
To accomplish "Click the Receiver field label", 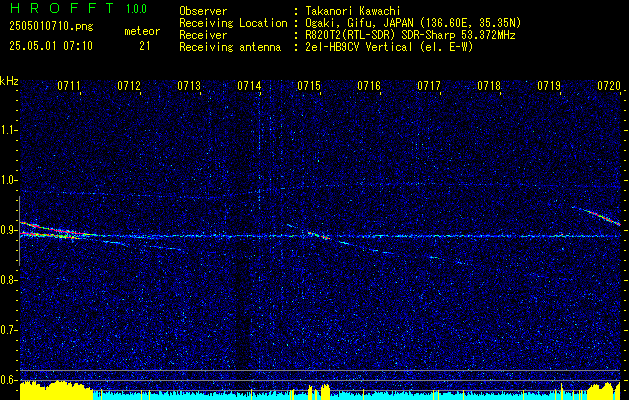I will (203, 35).
